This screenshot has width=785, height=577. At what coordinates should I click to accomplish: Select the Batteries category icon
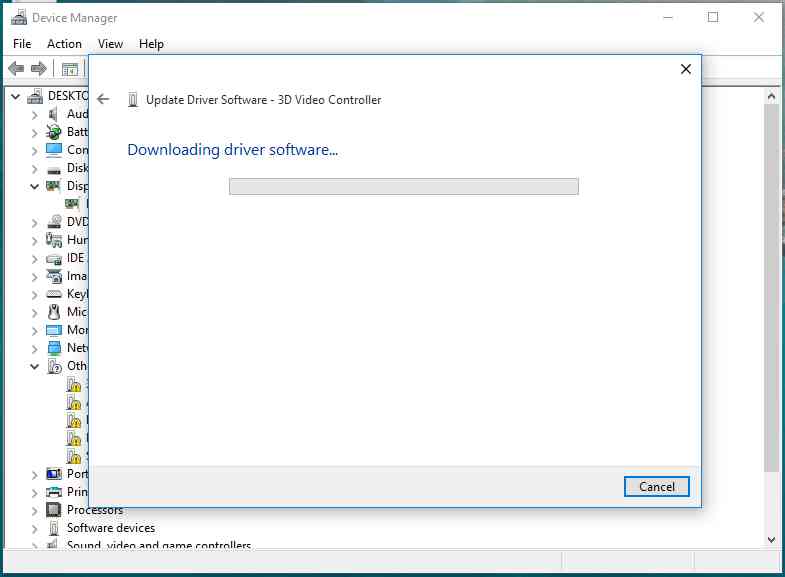point(54,132)
